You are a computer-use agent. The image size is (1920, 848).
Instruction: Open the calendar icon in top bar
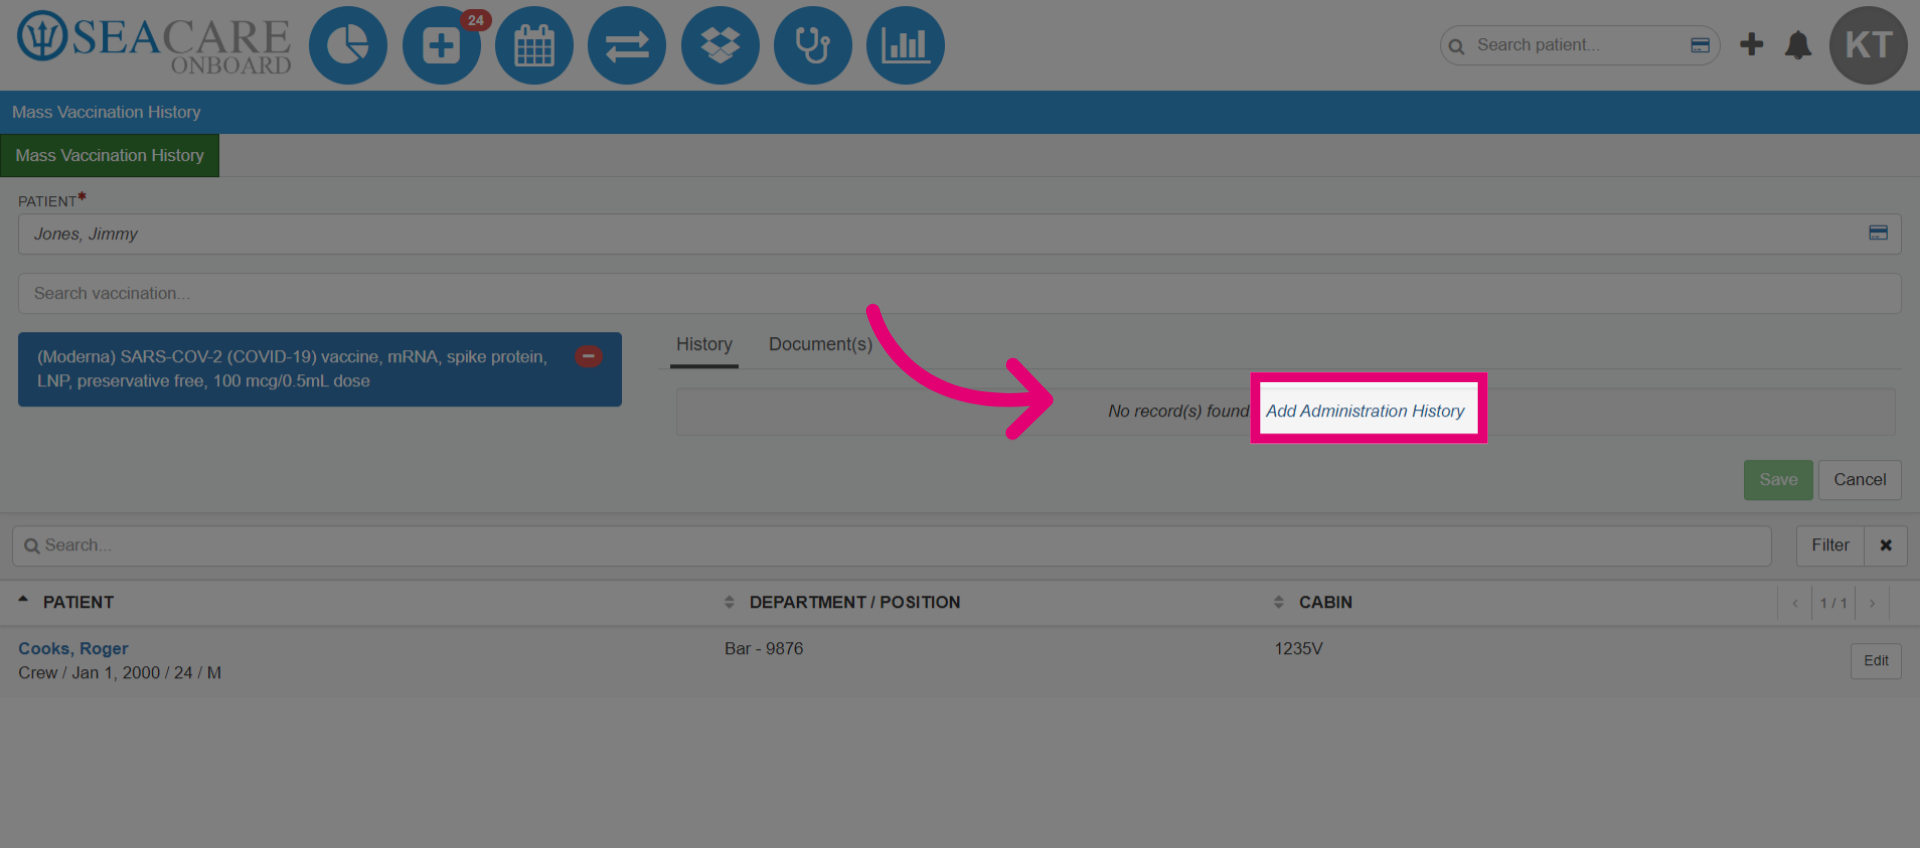534,45
